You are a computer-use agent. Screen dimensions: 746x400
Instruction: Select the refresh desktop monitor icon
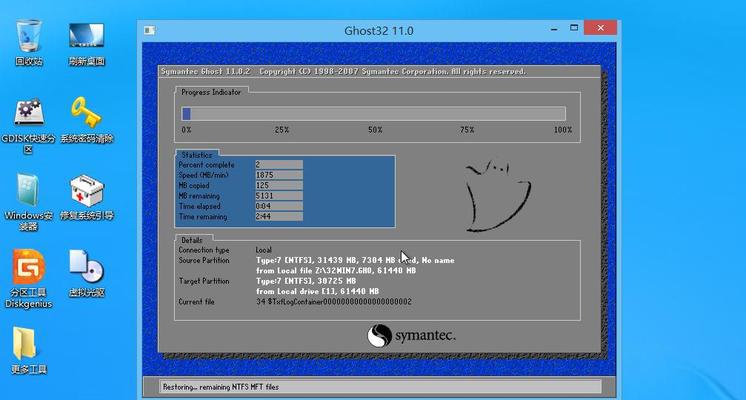86,42
